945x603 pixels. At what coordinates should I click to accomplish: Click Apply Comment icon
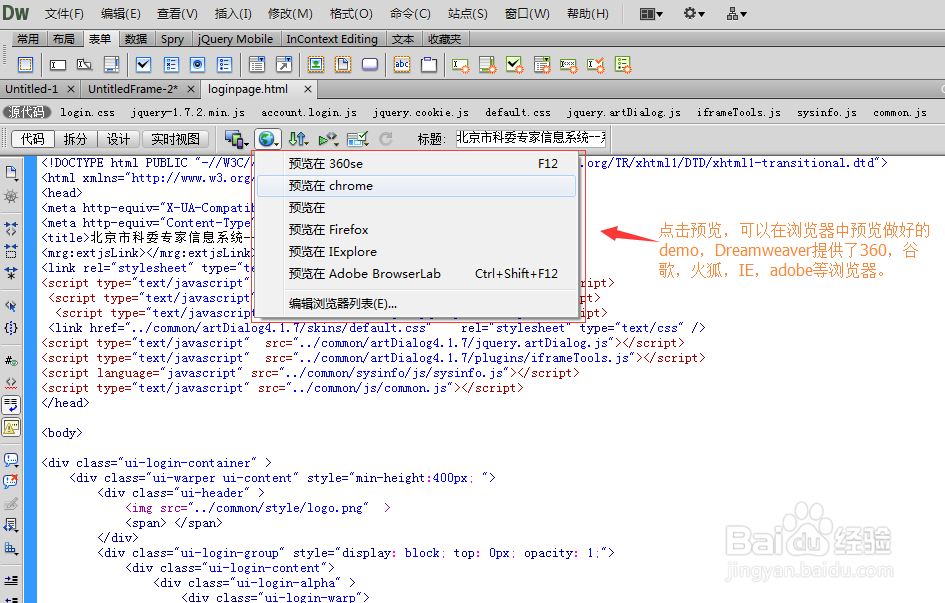11,460
